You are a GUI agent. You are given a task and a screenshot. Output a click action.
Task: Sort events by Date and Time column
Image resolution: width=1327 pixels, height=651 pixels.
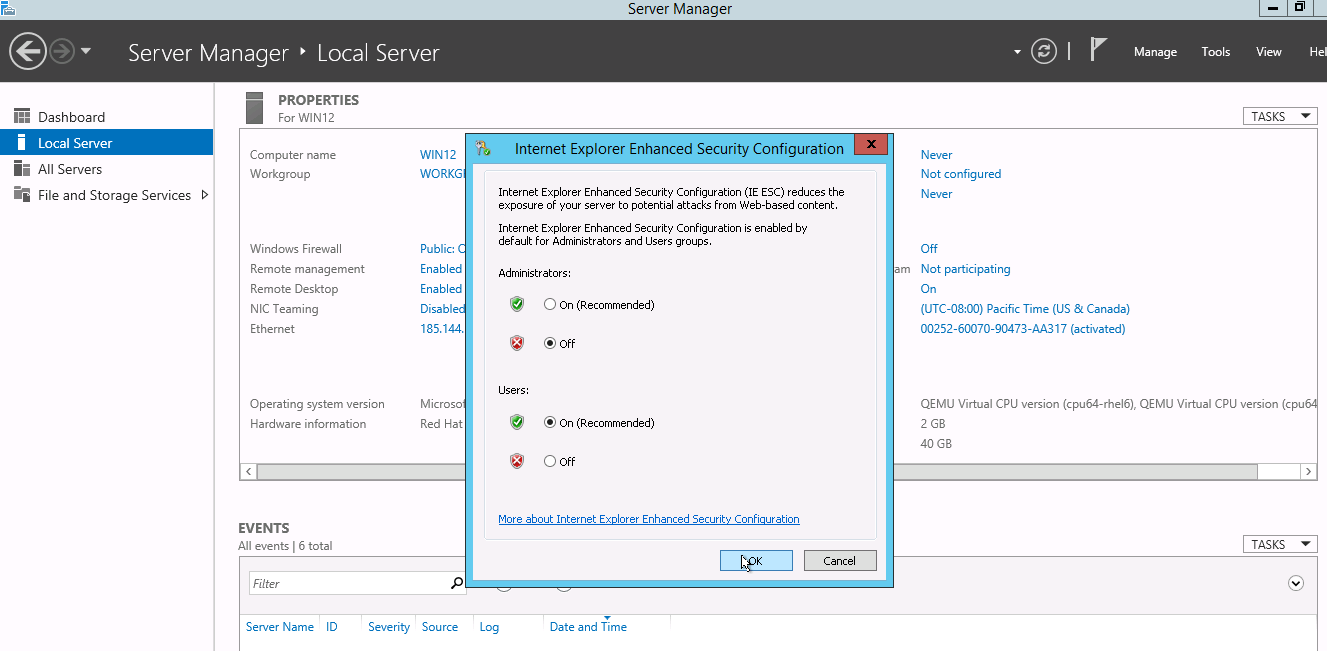coord(588,627)
